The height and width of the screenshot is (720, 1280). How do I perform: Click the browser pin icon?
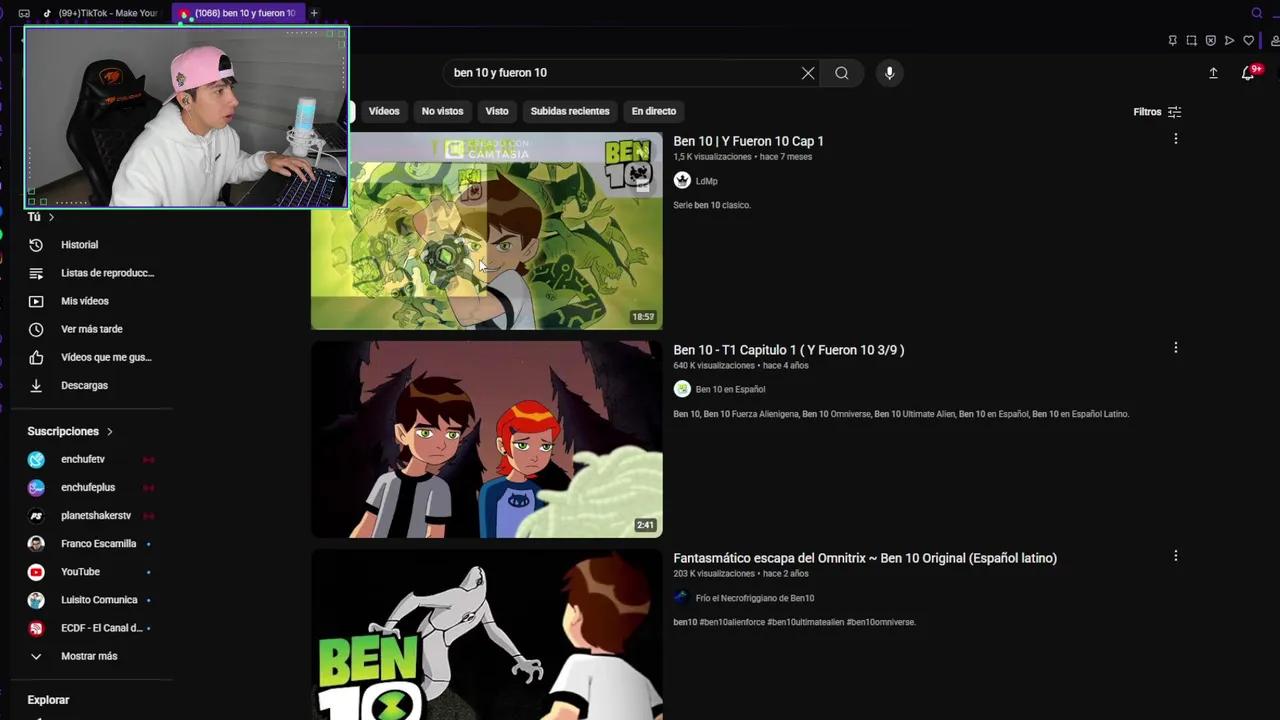[1172, 41]
